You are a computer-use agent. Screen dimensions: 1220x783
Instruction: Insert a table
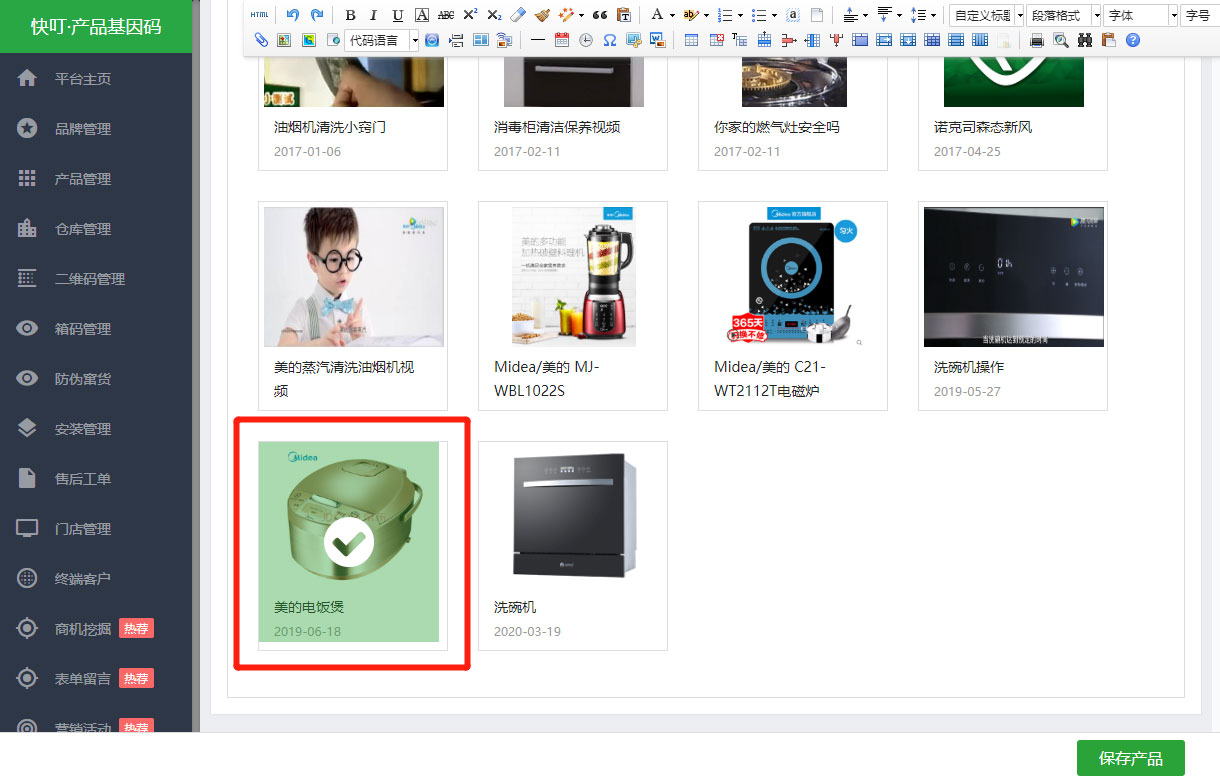click(x=692, y=40)
